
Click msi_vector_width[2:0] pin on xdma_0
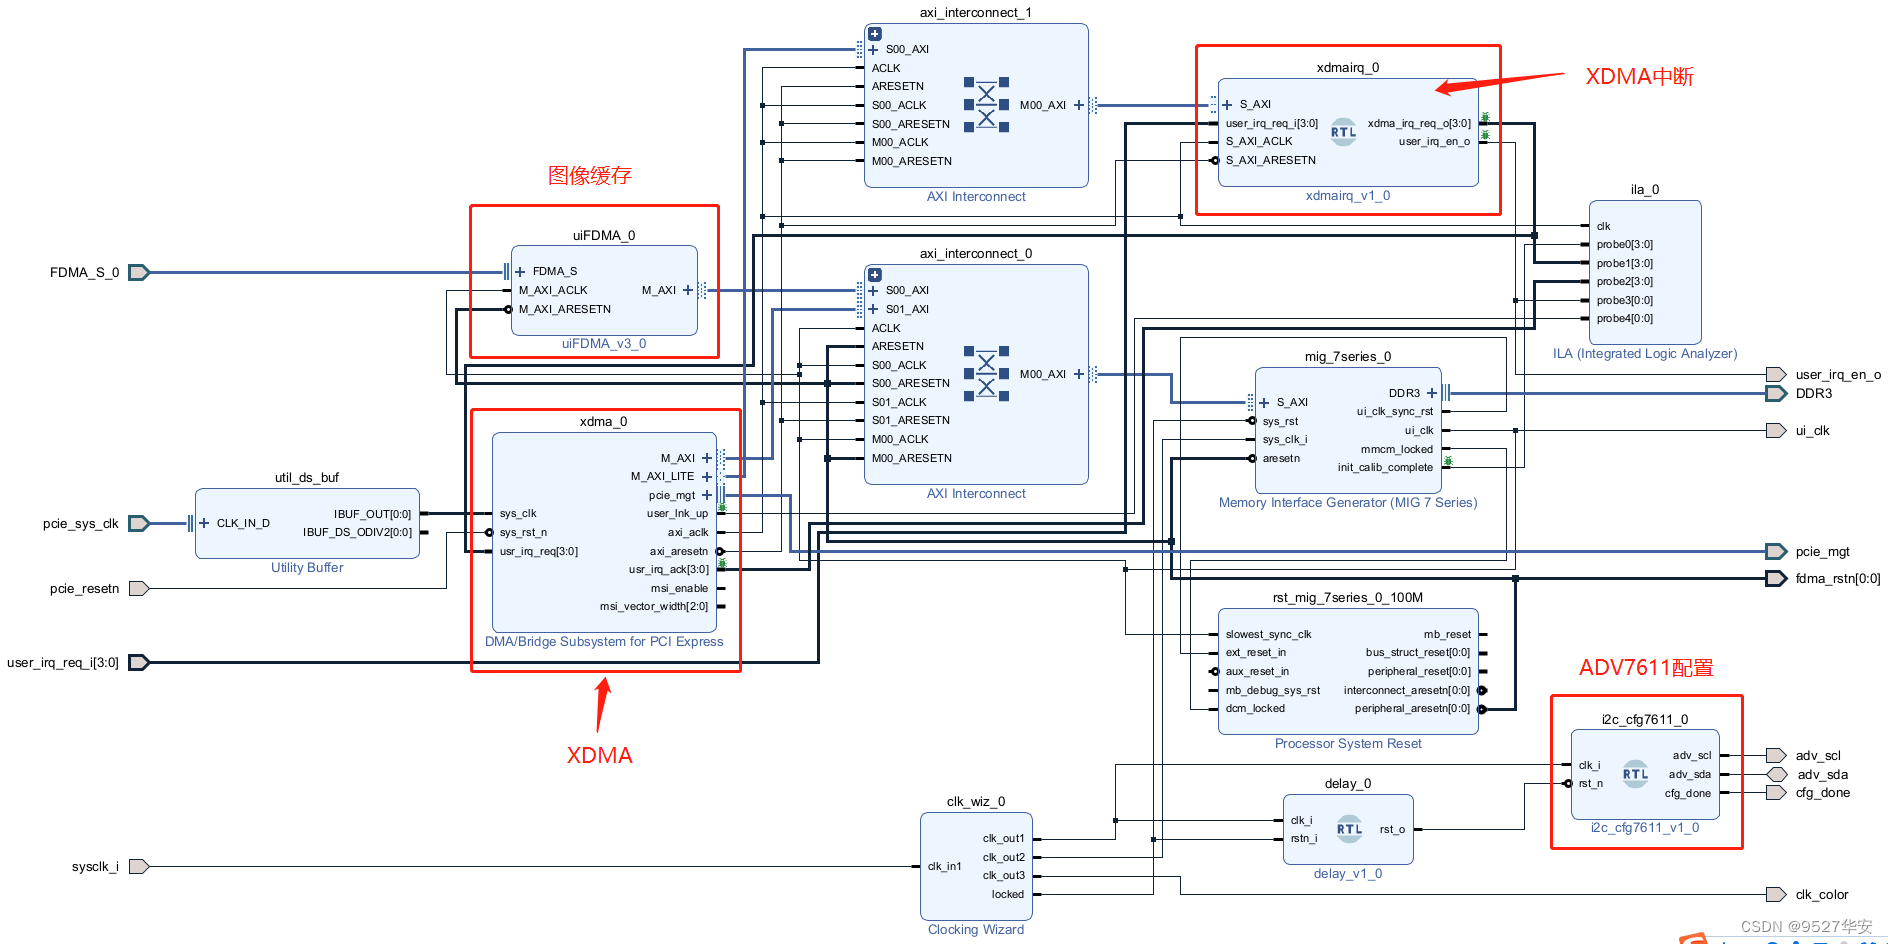[x=654, y=607]
